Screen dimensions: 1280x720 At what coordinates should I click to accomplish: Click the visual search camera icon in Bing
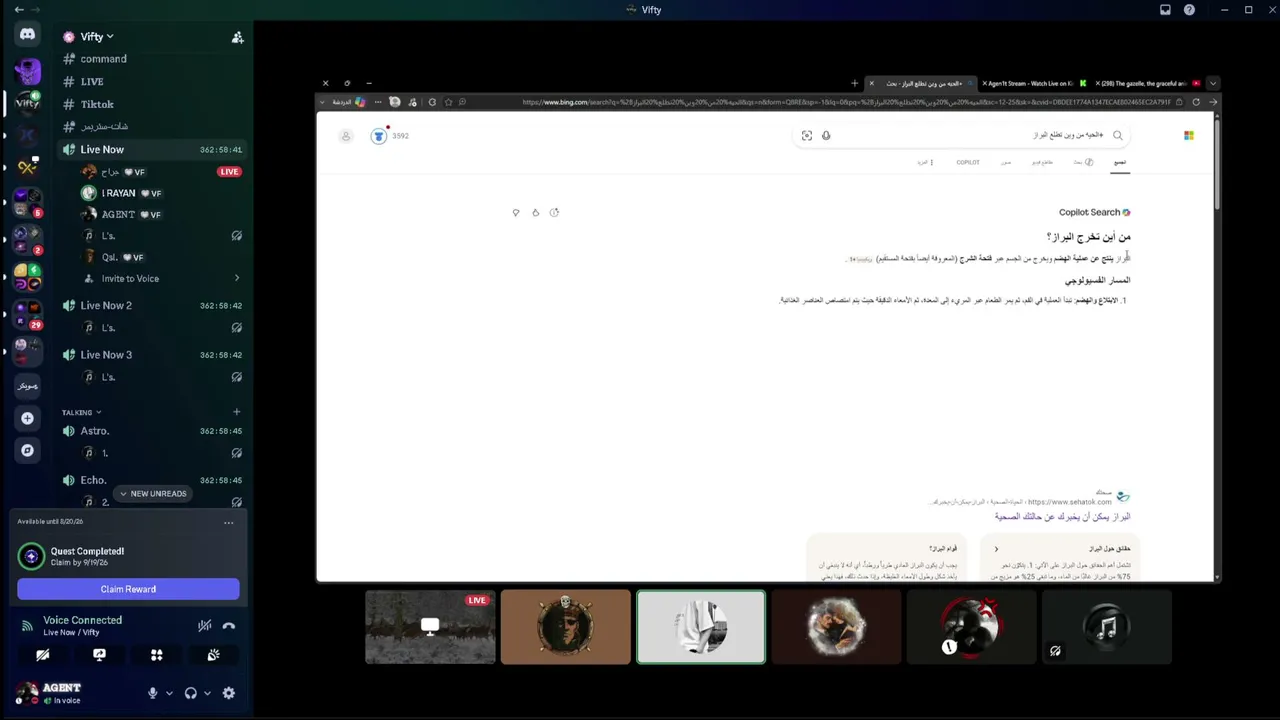pyautogui.click(x=807, y=135)
